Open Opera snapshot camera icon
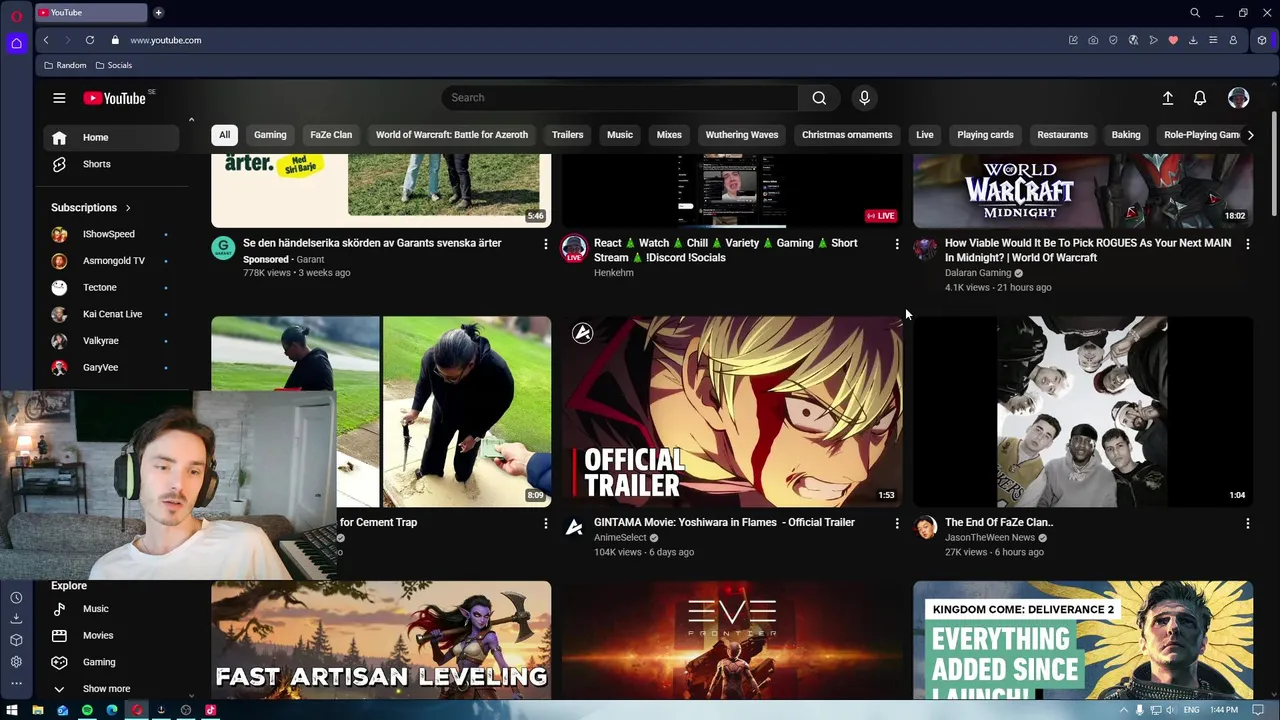The height and width of the screenshot is (720, 1280). (x=1093, y=40)
